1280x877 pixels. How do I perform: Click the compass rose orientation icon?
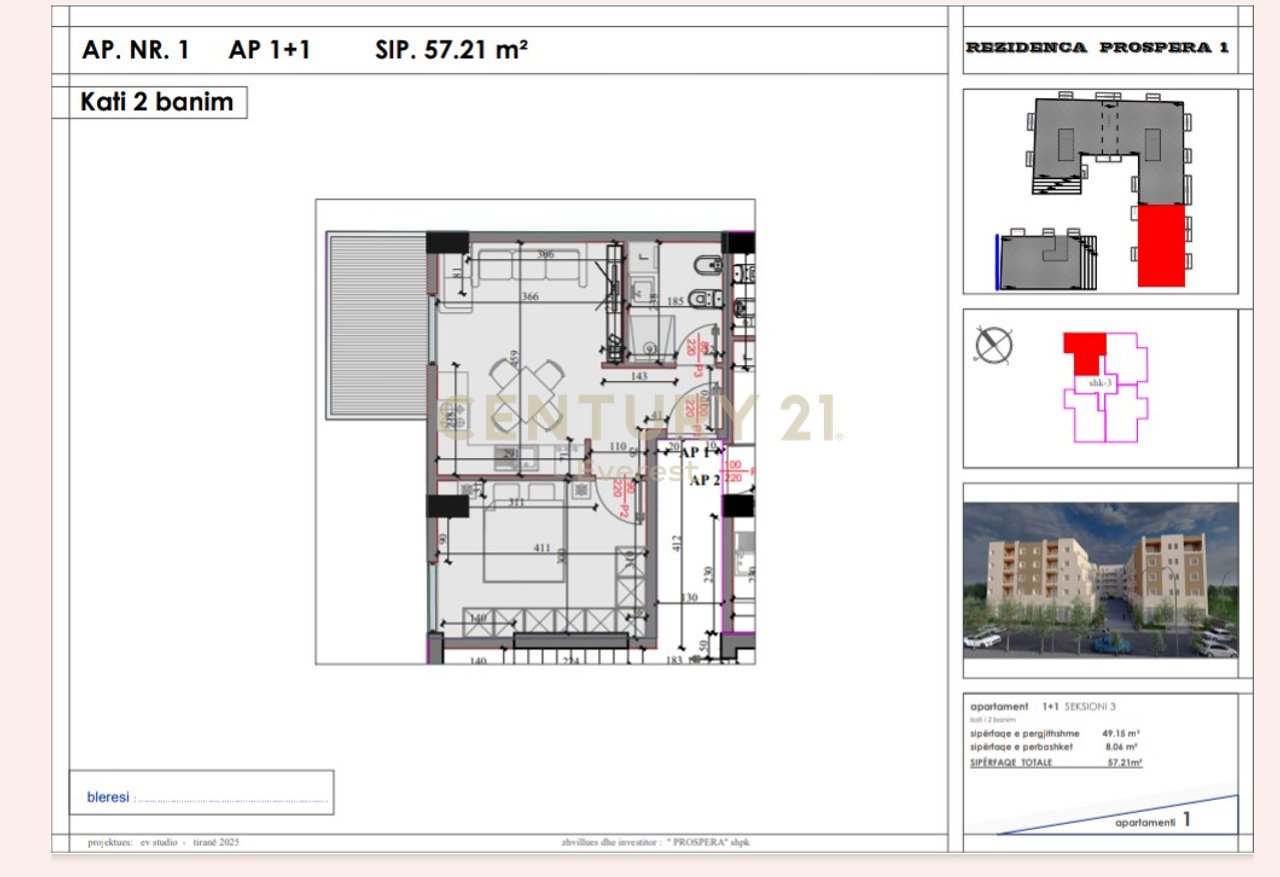pyautogui.click(x=993, y=344)
